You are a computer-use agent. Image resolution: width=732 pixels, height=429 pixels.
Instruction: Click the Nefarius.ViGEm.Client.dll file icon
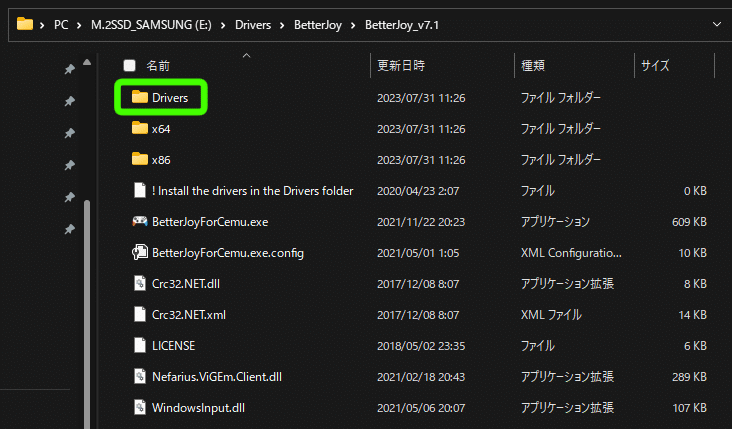140,376
